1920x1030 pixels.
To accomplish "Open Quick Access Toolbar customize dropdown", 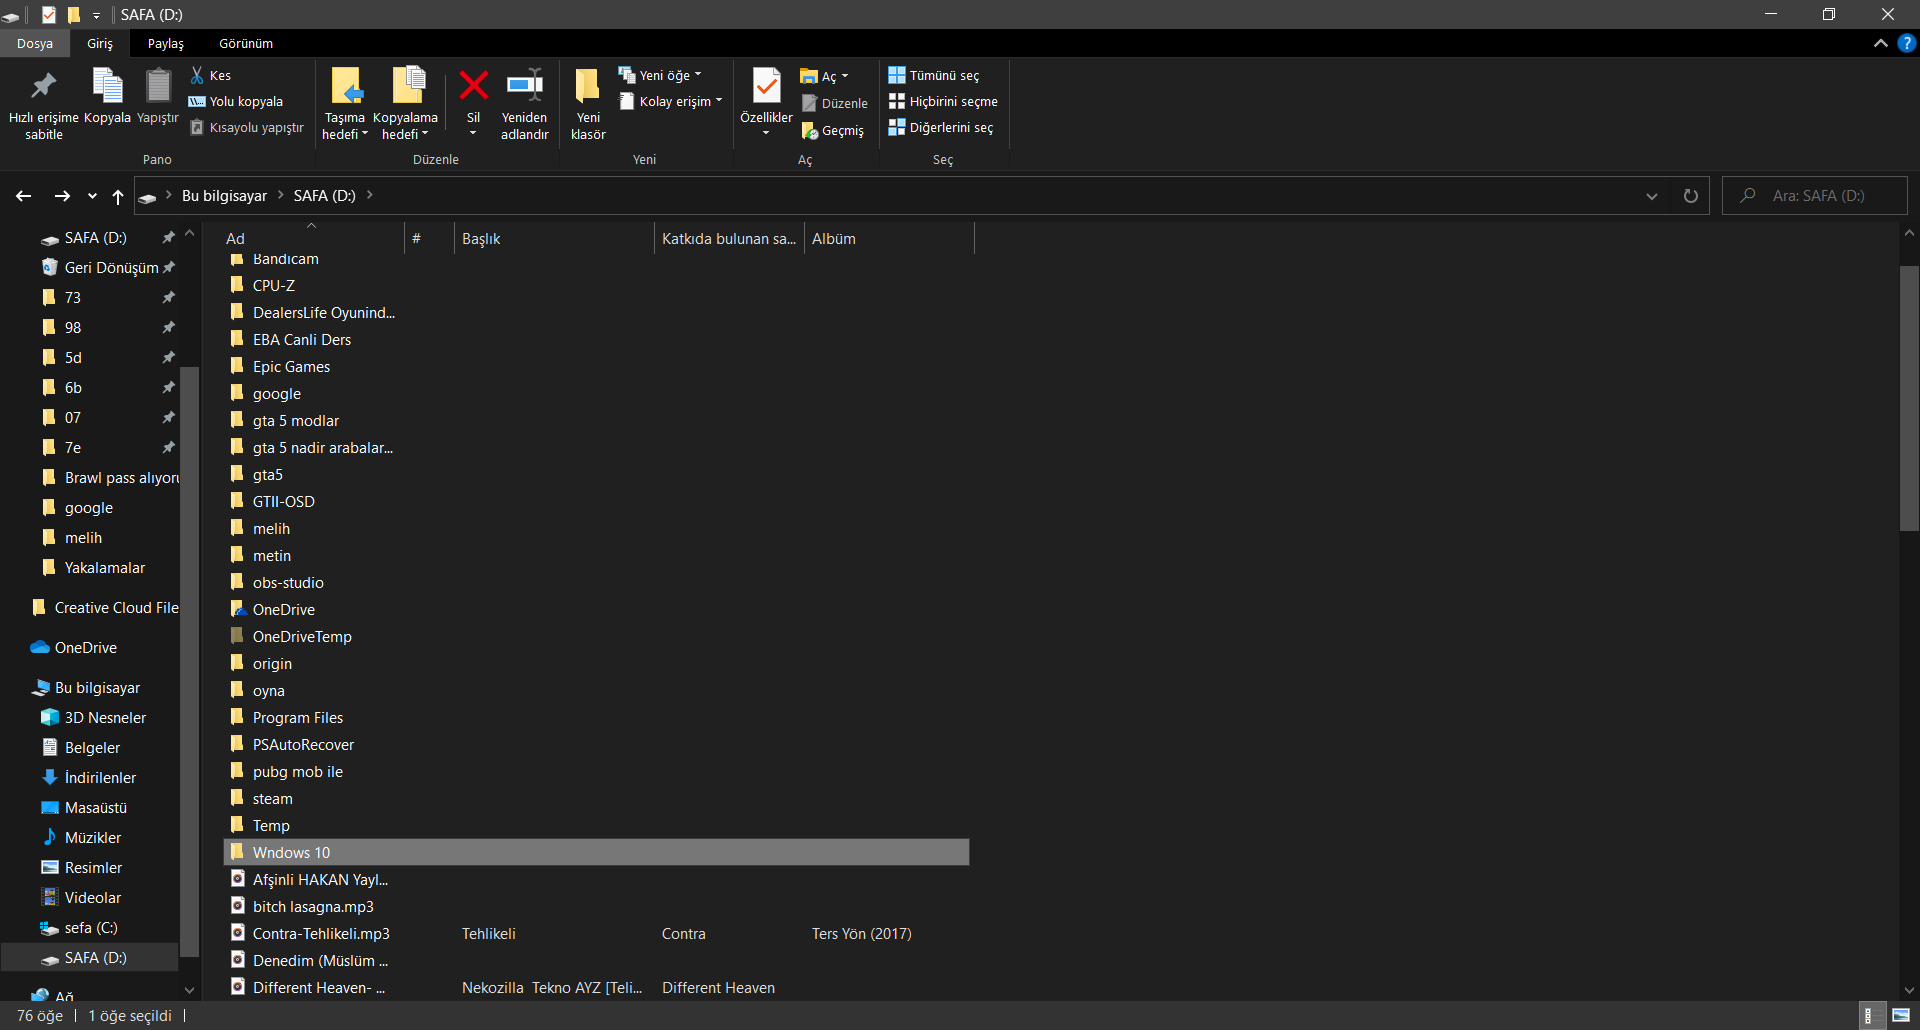I will point(97,15).
